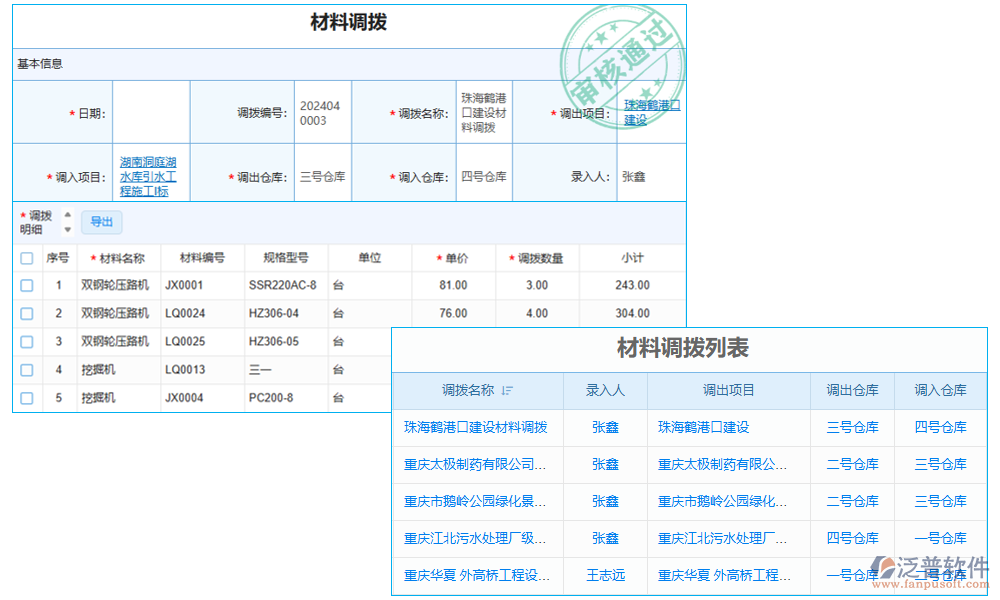Image resolution: width=1000 pixels, height=600 pixels.
Task: Click the 调出项目 column header
Action: point(729,390)
